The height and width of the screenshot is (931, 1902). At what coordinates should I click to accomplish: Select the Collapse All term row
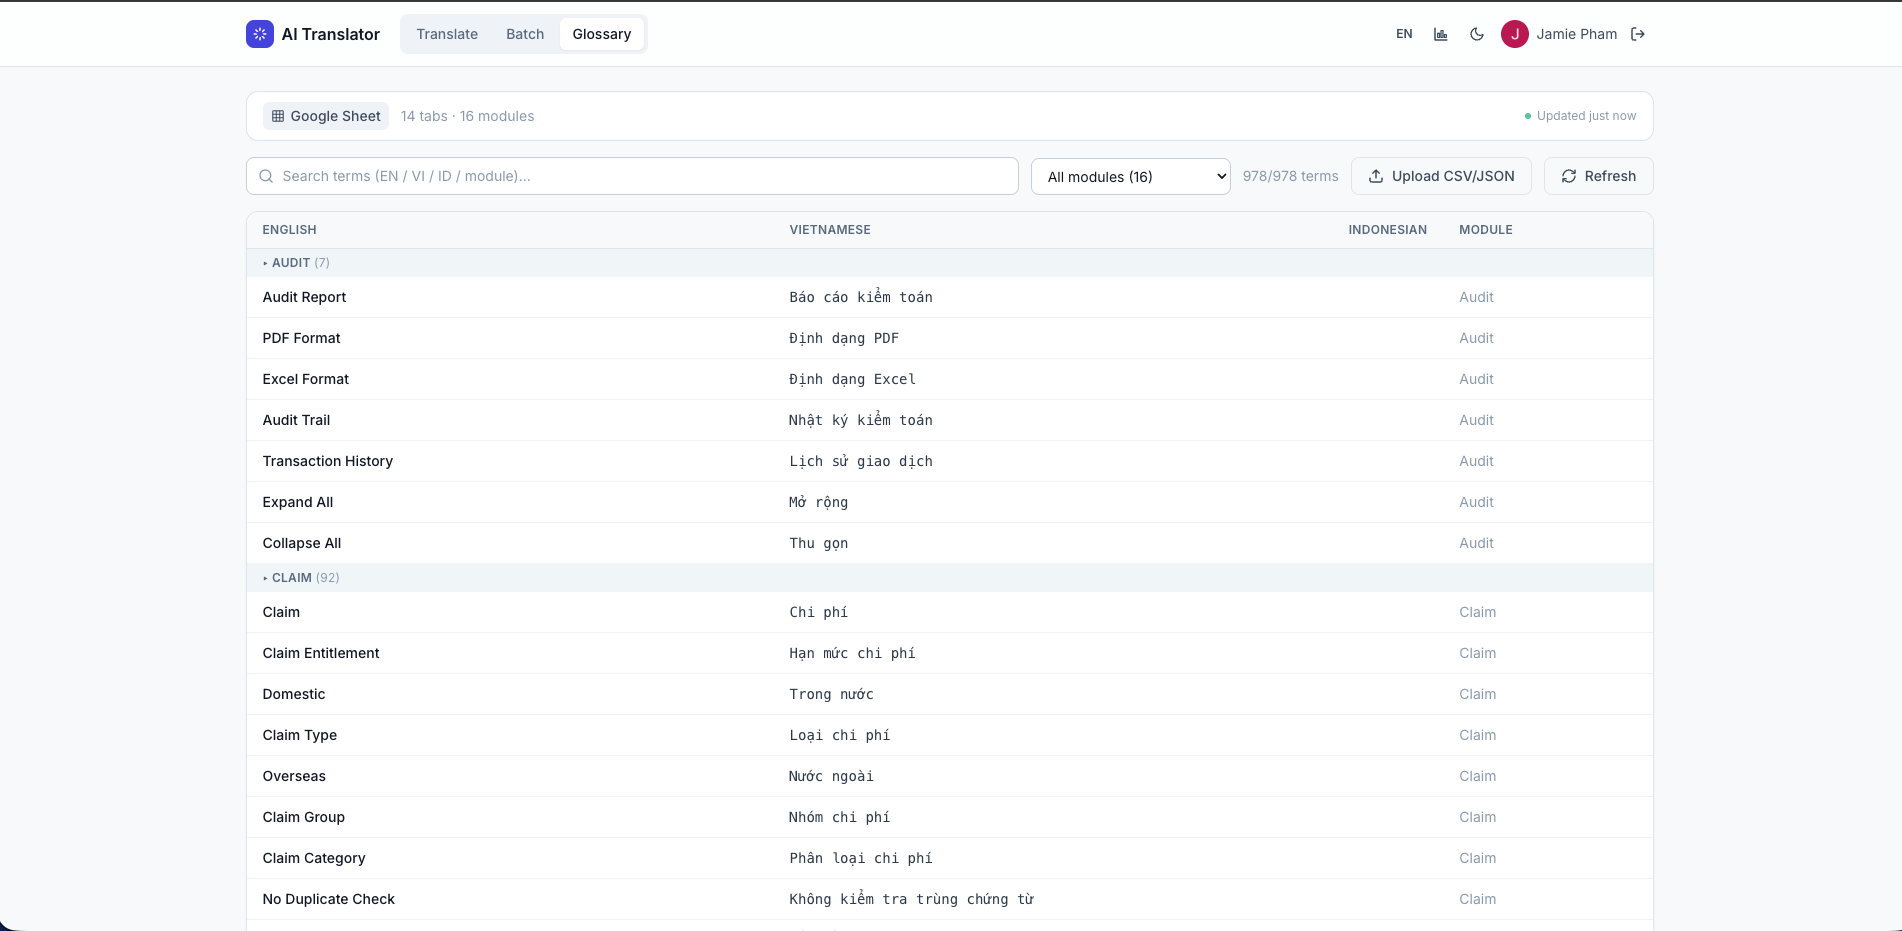click(x=950, y=543)
